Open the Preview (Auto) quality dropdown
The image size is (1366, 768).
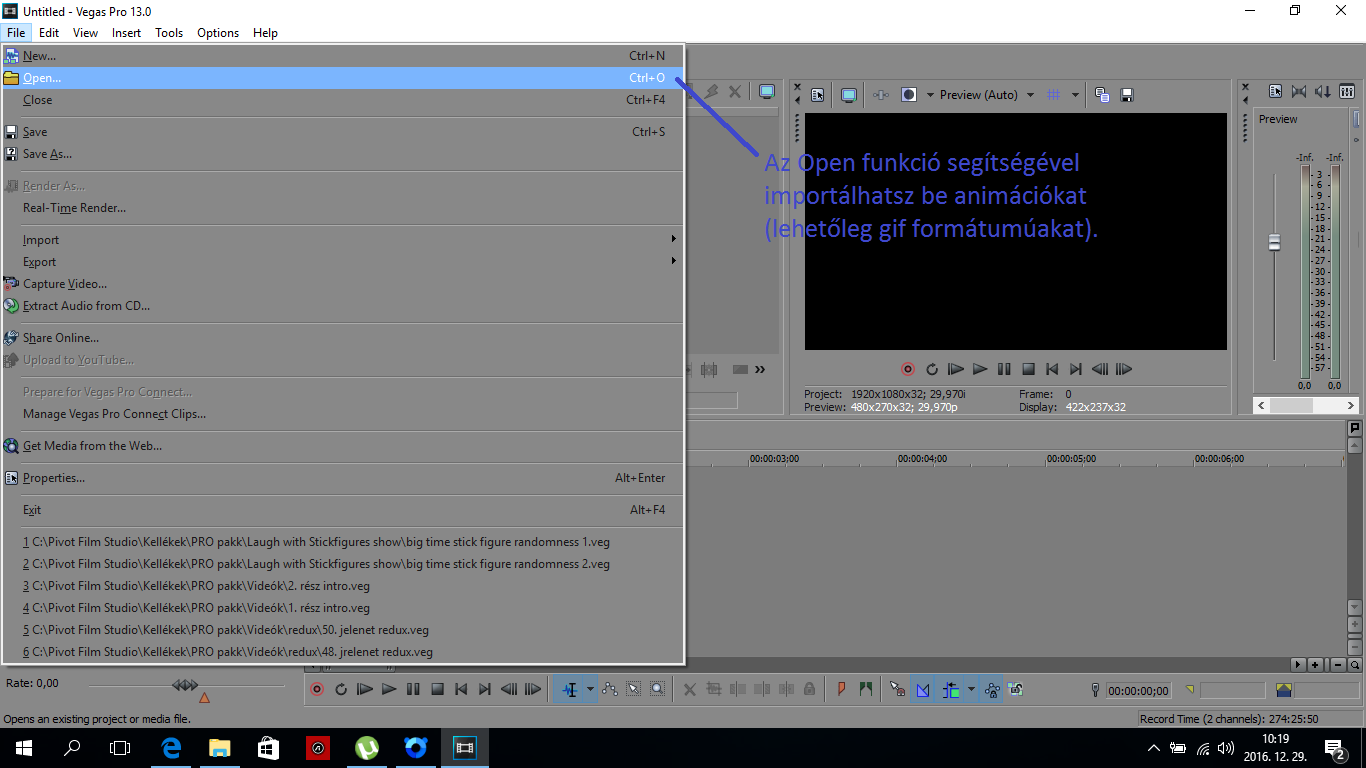987,95
